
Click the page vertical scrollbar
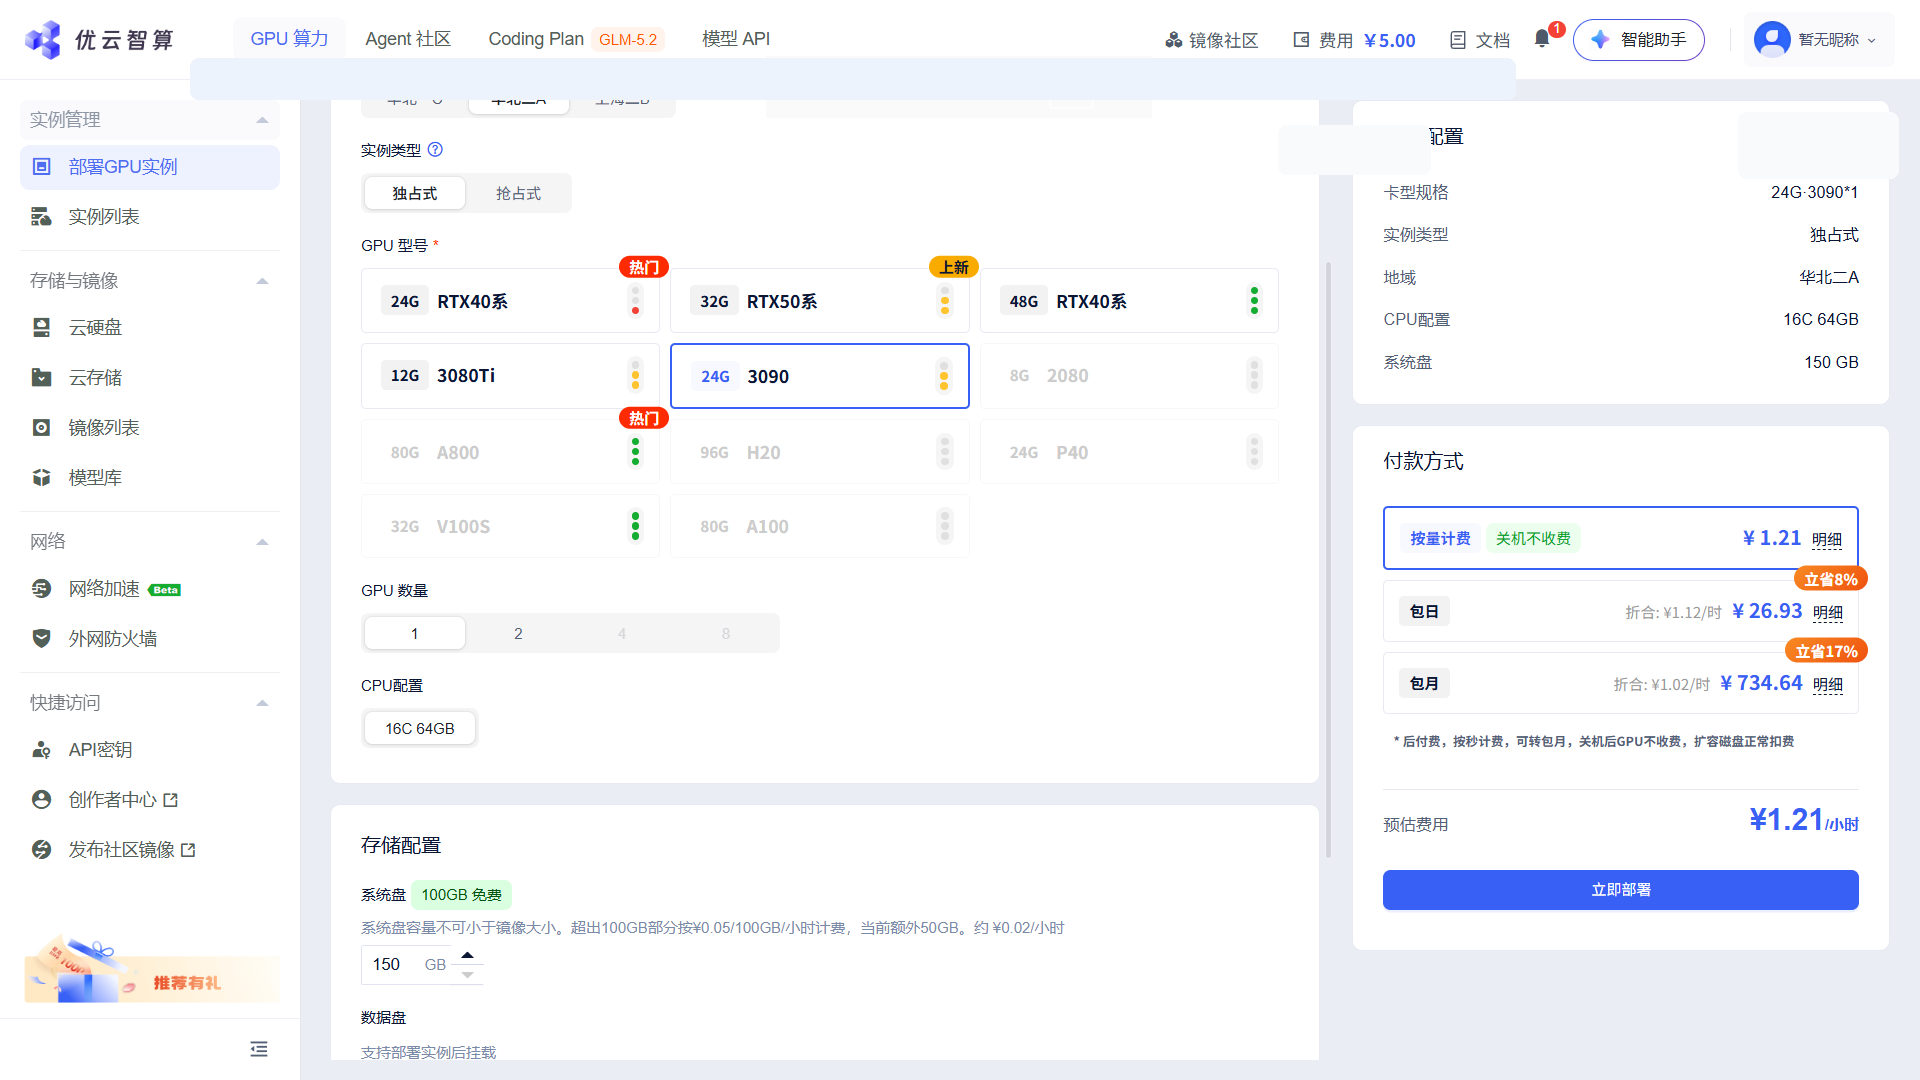[x=1328, y=560]
